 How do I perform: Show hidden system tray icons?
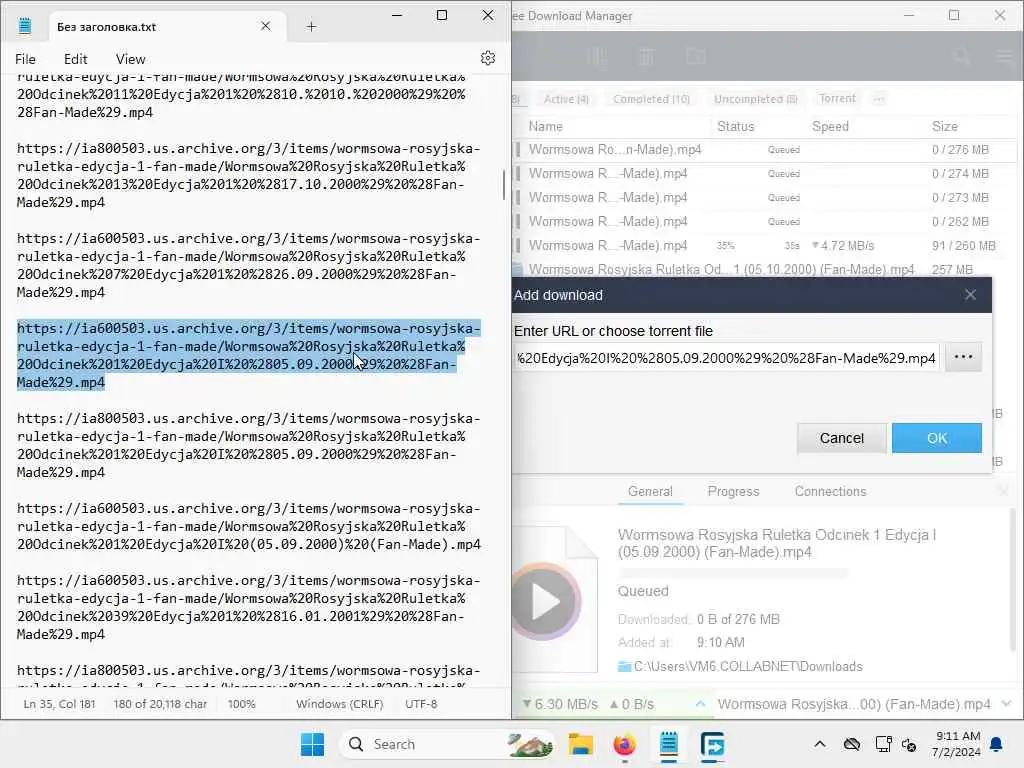pos(820,744)
